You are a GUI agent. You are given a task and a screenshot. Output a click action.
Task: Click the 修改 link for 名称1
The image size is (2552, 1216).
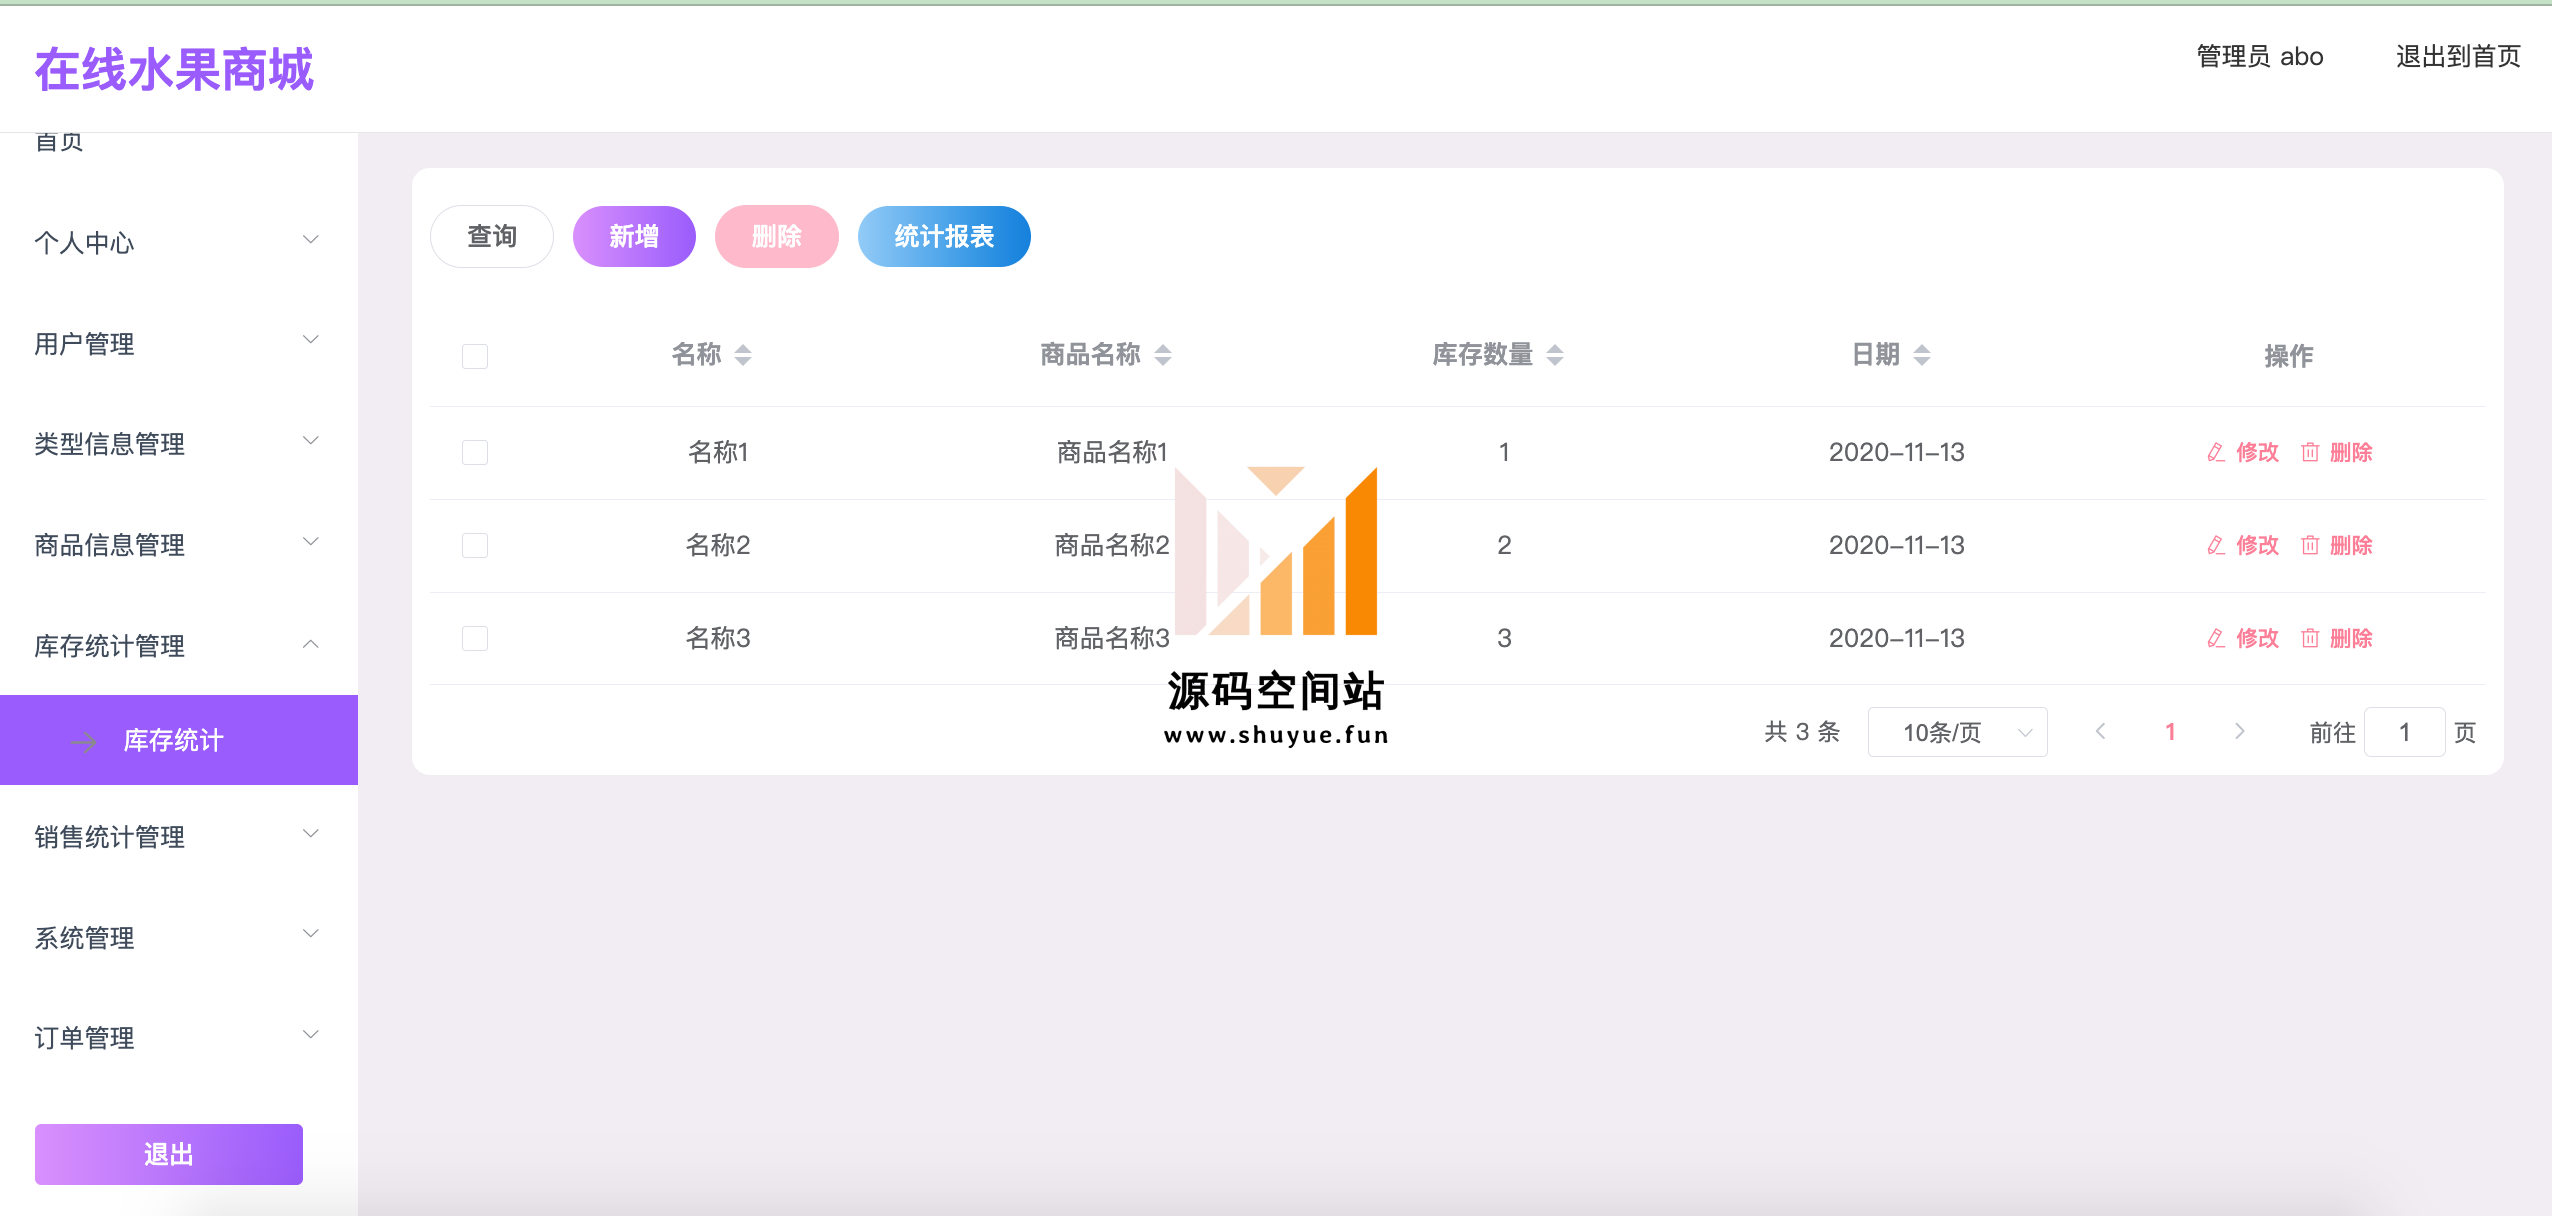(2257, 452)
